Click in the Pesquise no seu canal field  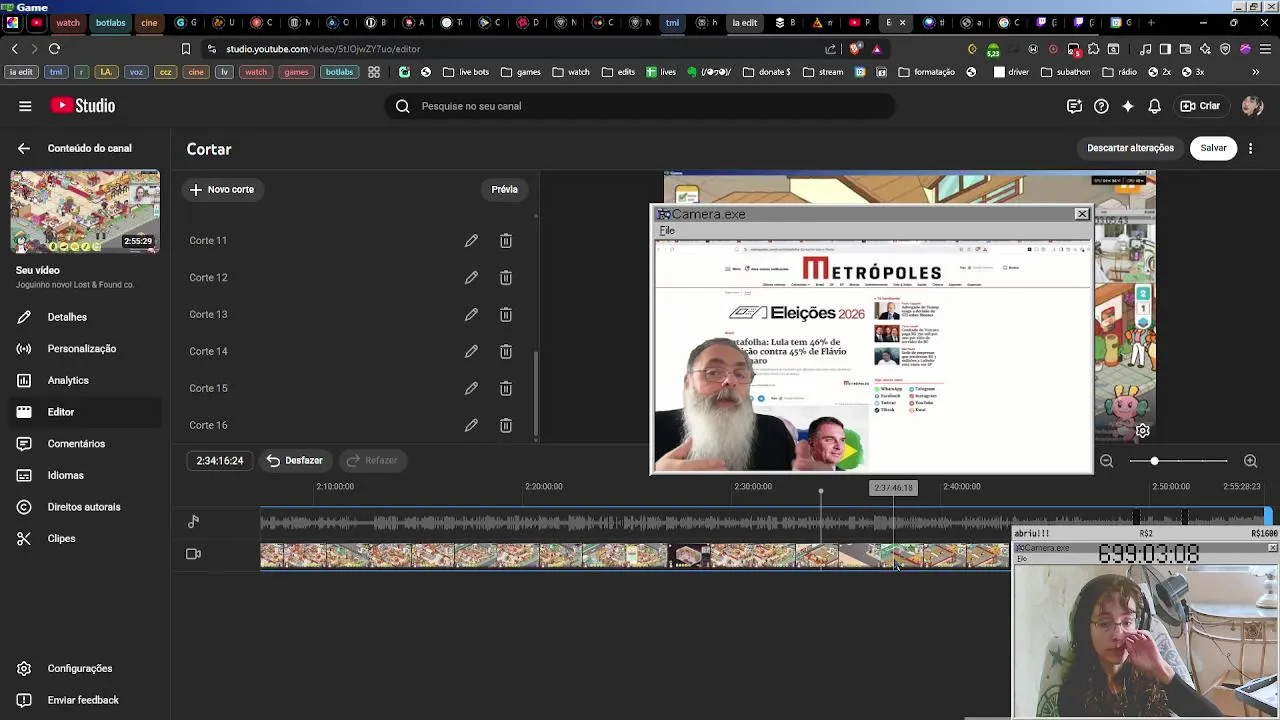pyautogui.click(x=640, y=106)
